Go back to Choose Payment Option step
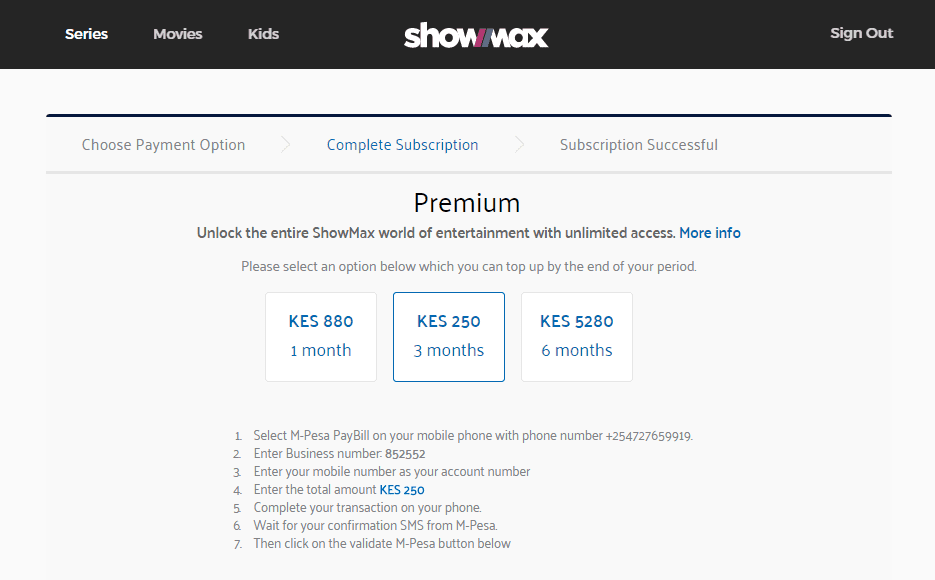 [163, 145]
